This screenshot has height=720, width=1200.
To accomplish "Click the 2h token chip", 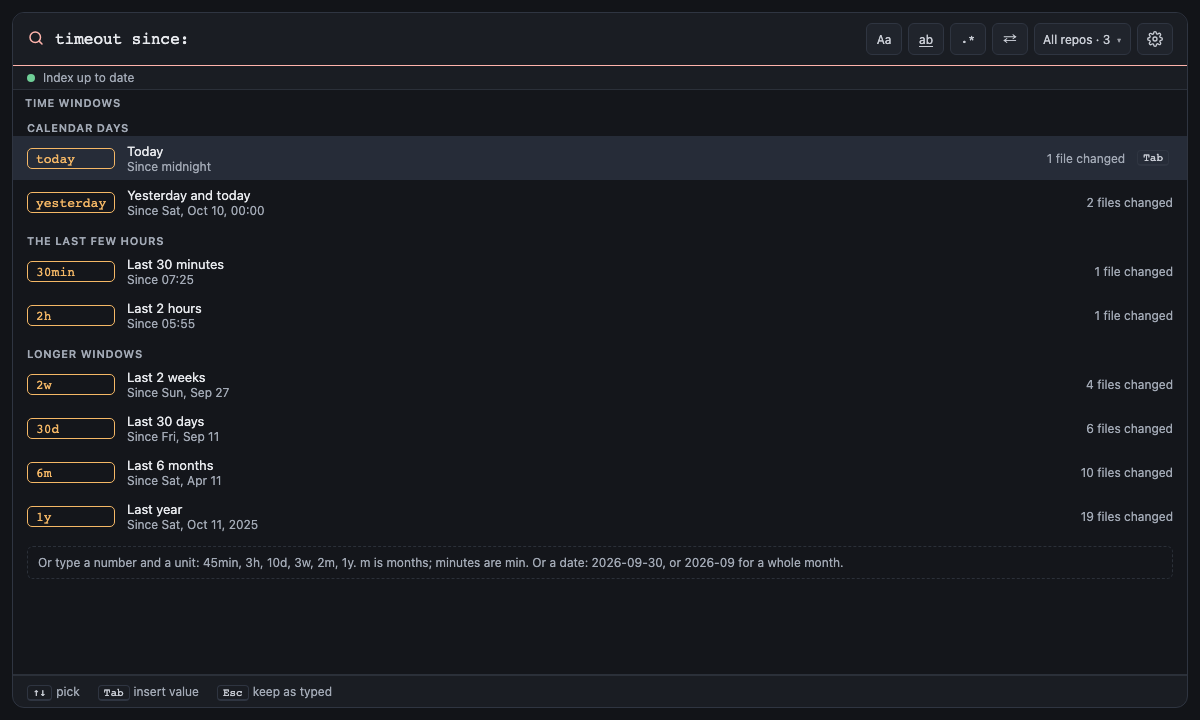I will coord(71,316).
